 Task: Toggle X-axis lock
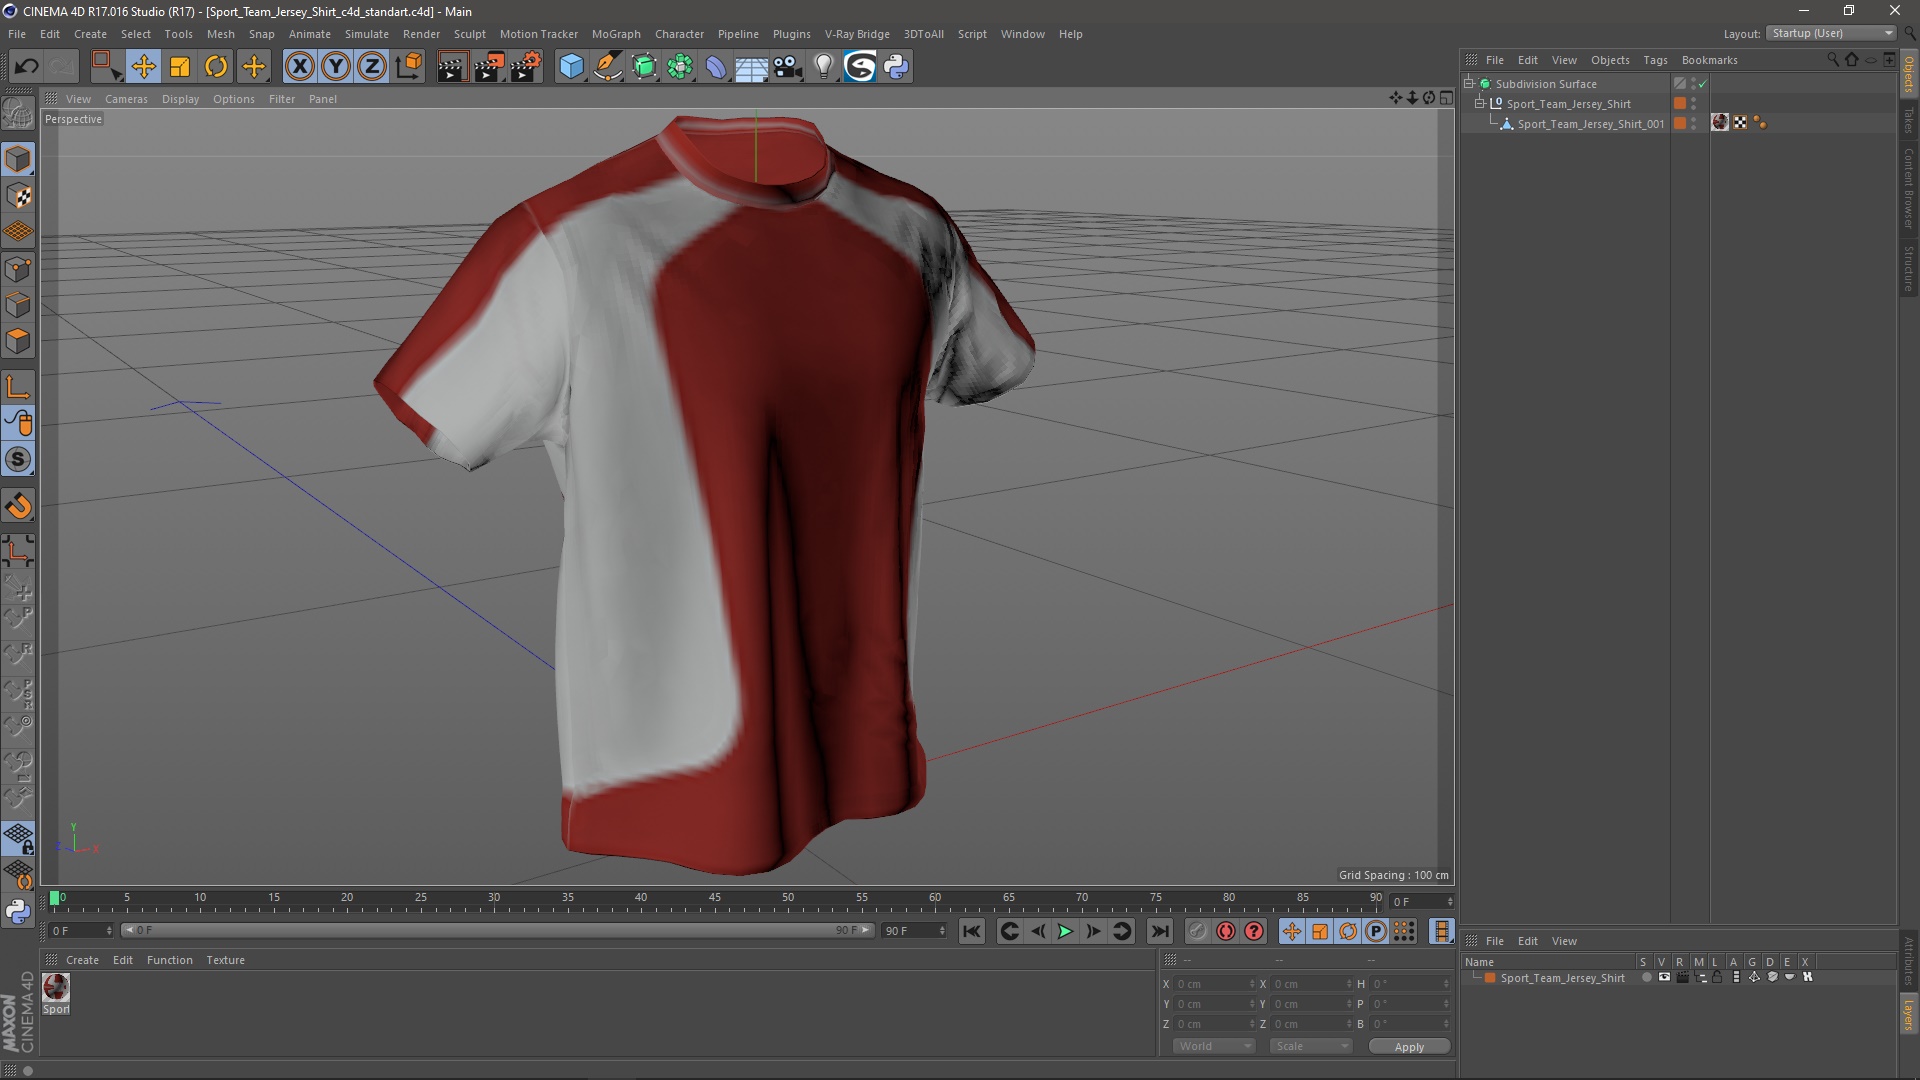pyautogui.click(x=299, y=67)
